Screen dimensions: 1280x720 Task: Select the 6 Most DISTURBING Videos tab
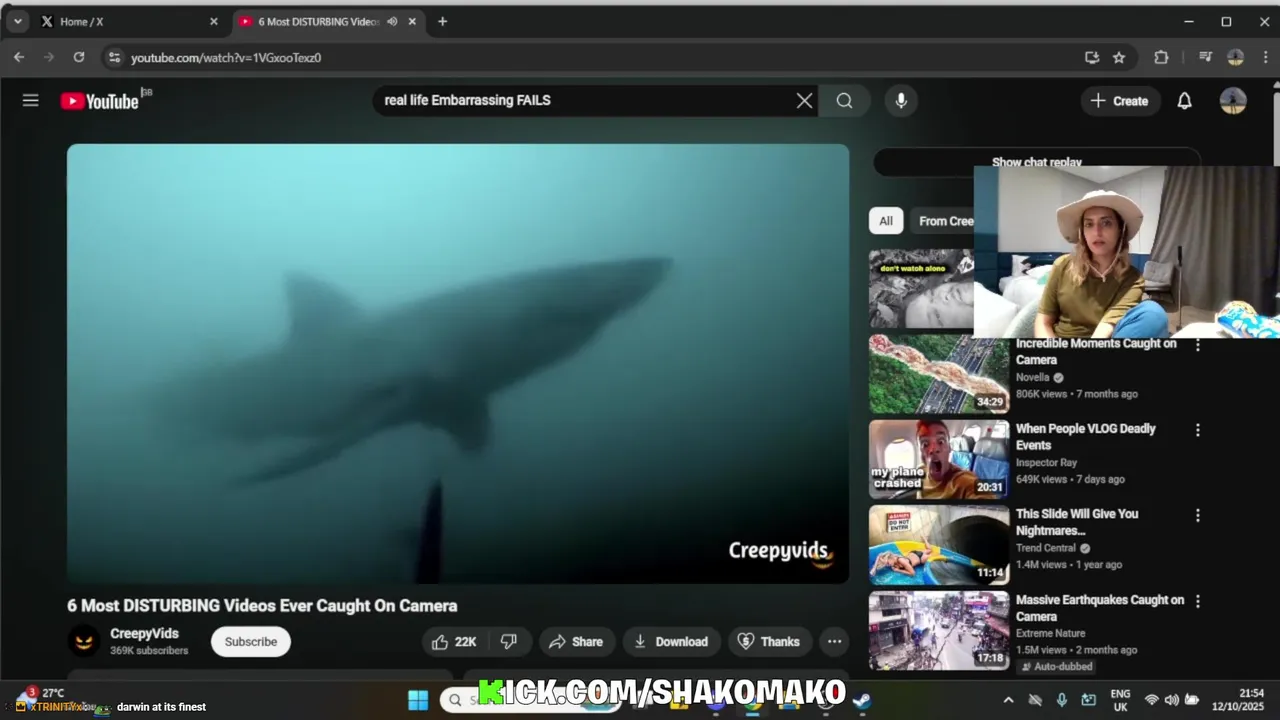coord(318,21)
